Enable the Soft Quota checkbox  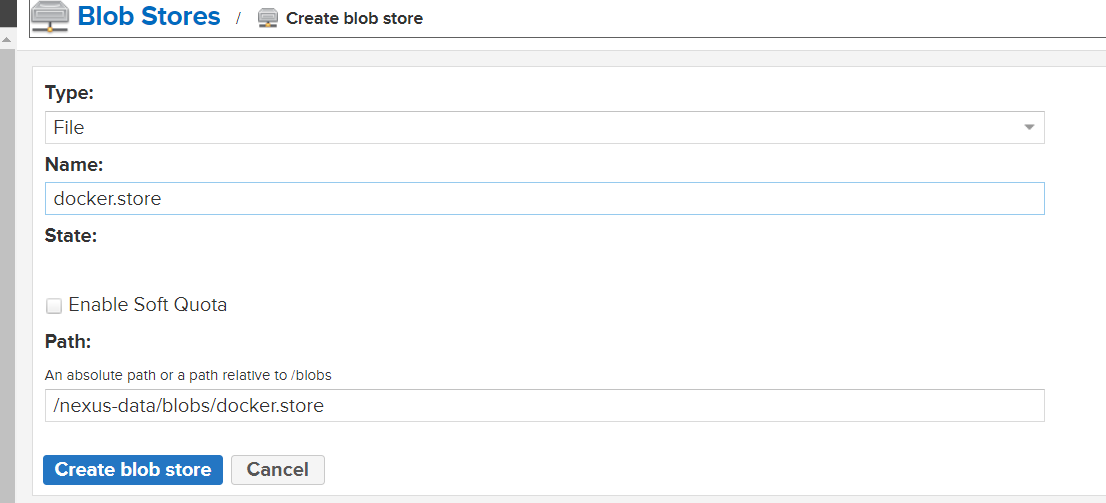(54, 306)
